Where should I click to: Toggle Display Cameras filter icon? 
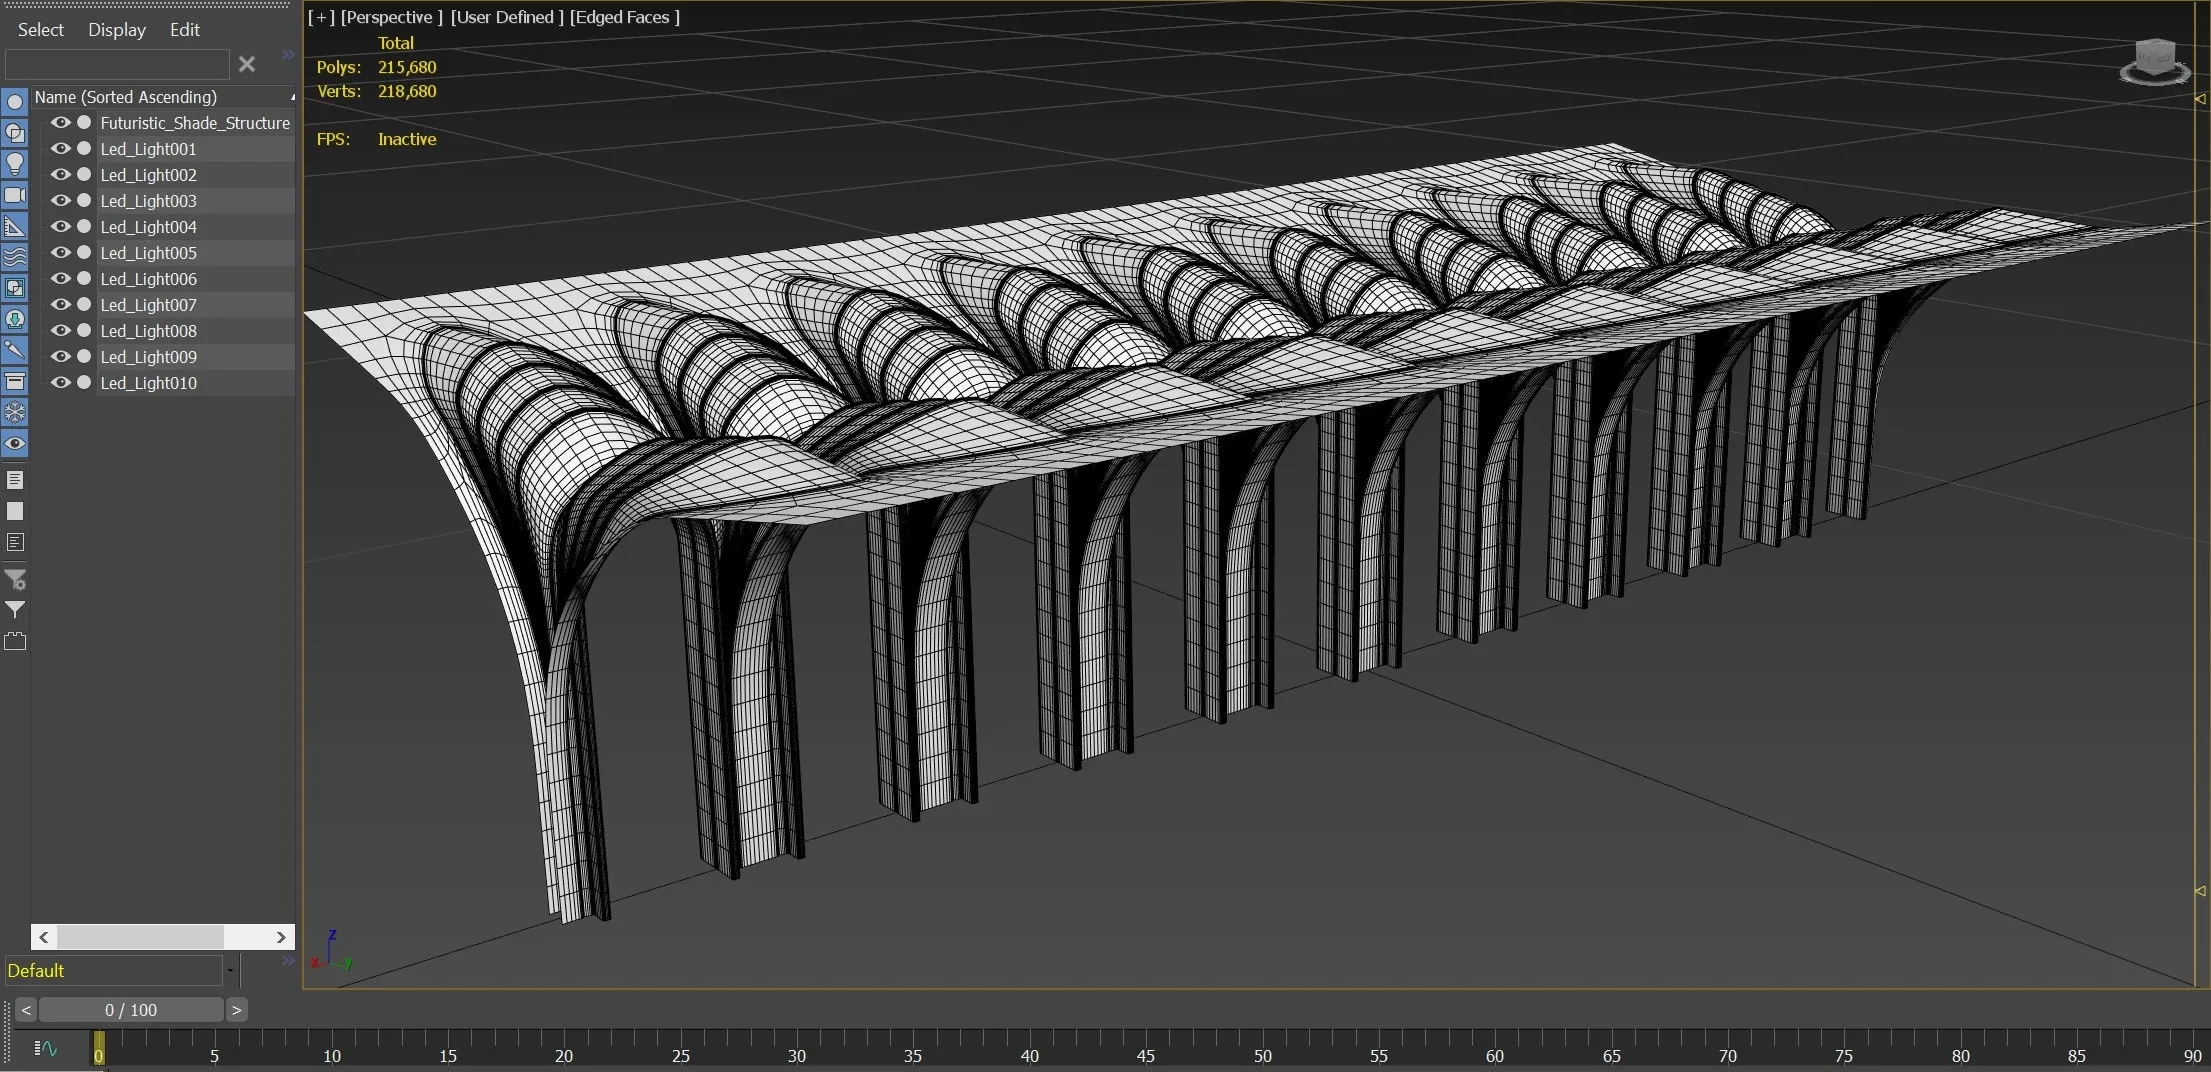(x=15, y=195)
